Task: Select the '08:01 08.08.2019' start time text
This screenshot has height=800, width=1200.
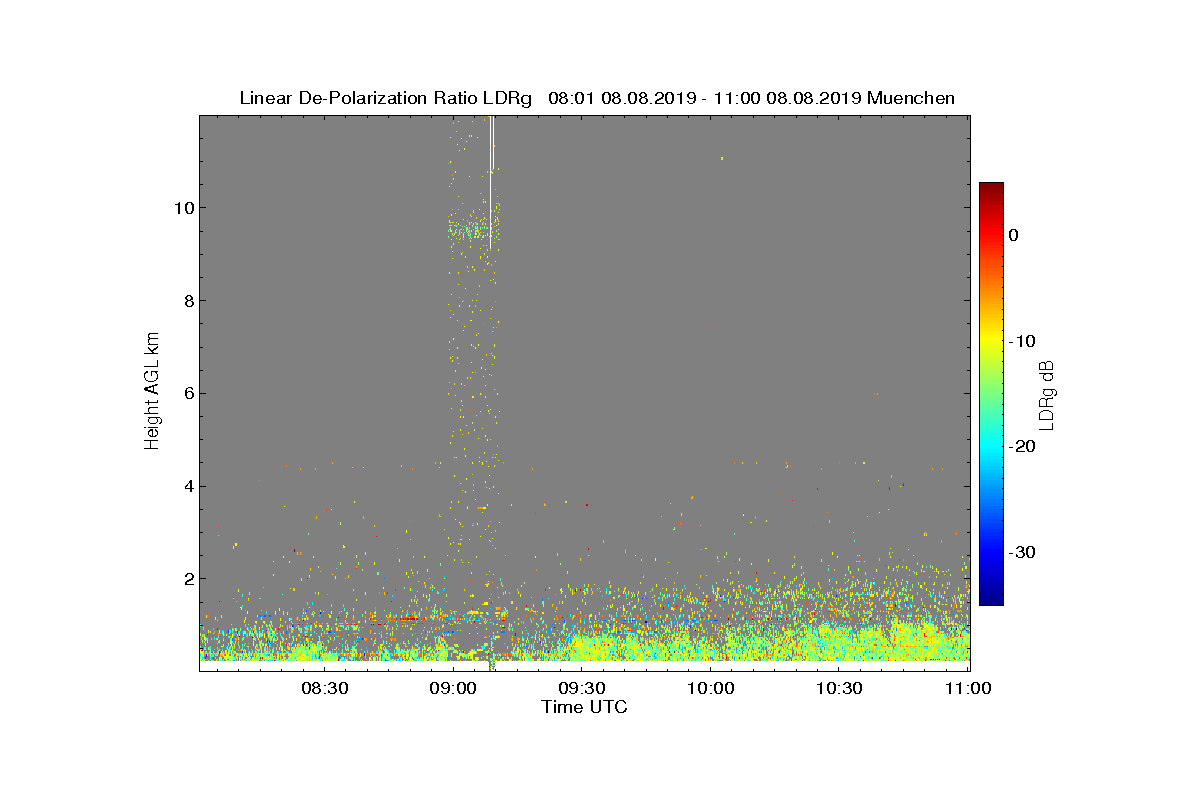Action: 622,98
